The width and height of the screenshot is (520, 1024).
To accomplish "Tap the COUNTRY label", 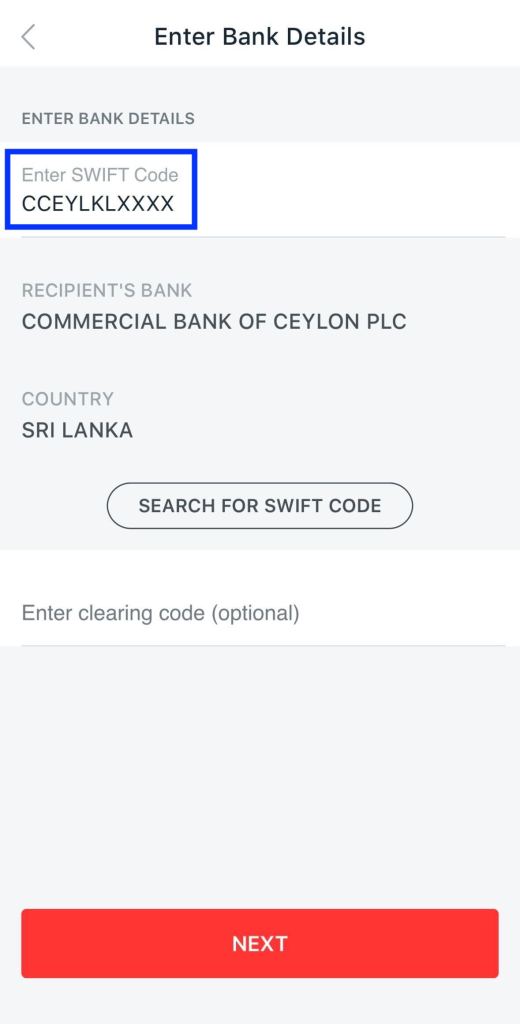I will (68, 398).
